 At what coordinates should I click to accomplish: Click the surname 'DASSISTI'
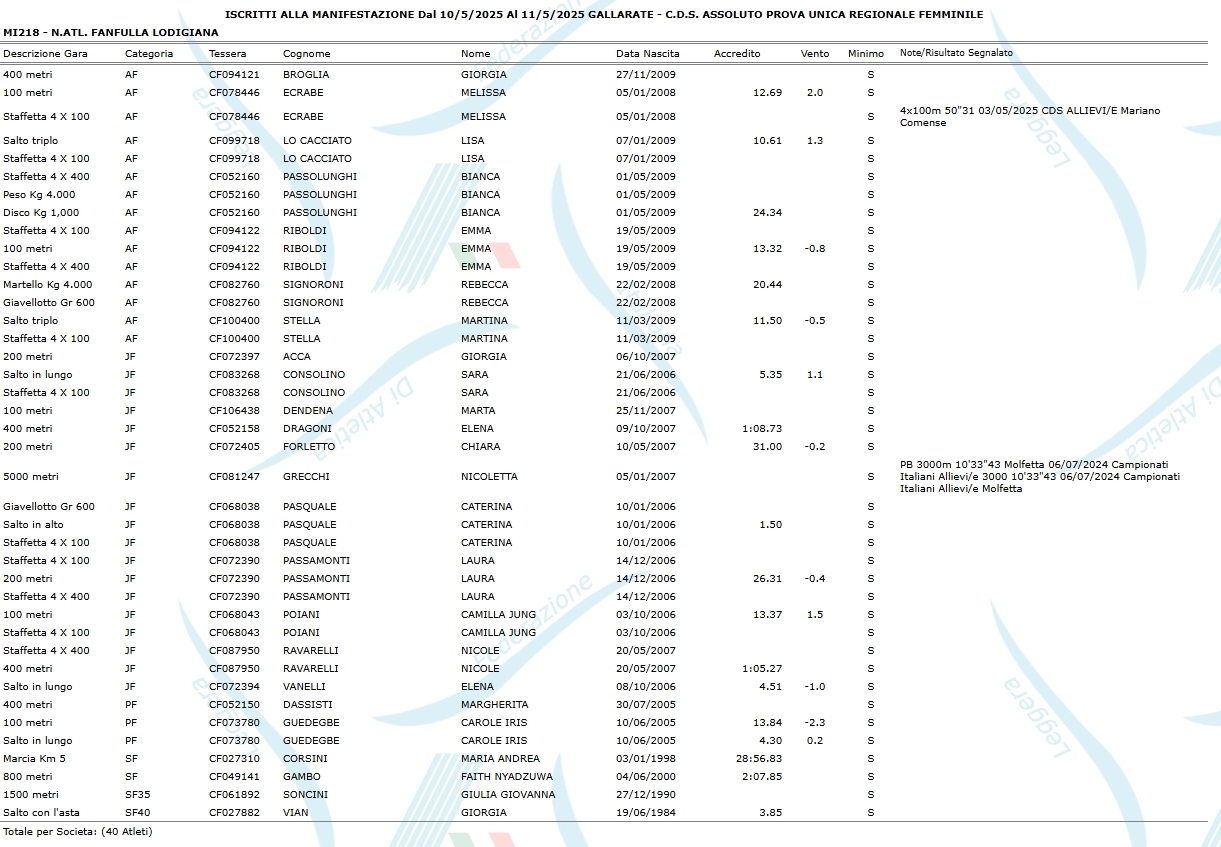[306, 705]
